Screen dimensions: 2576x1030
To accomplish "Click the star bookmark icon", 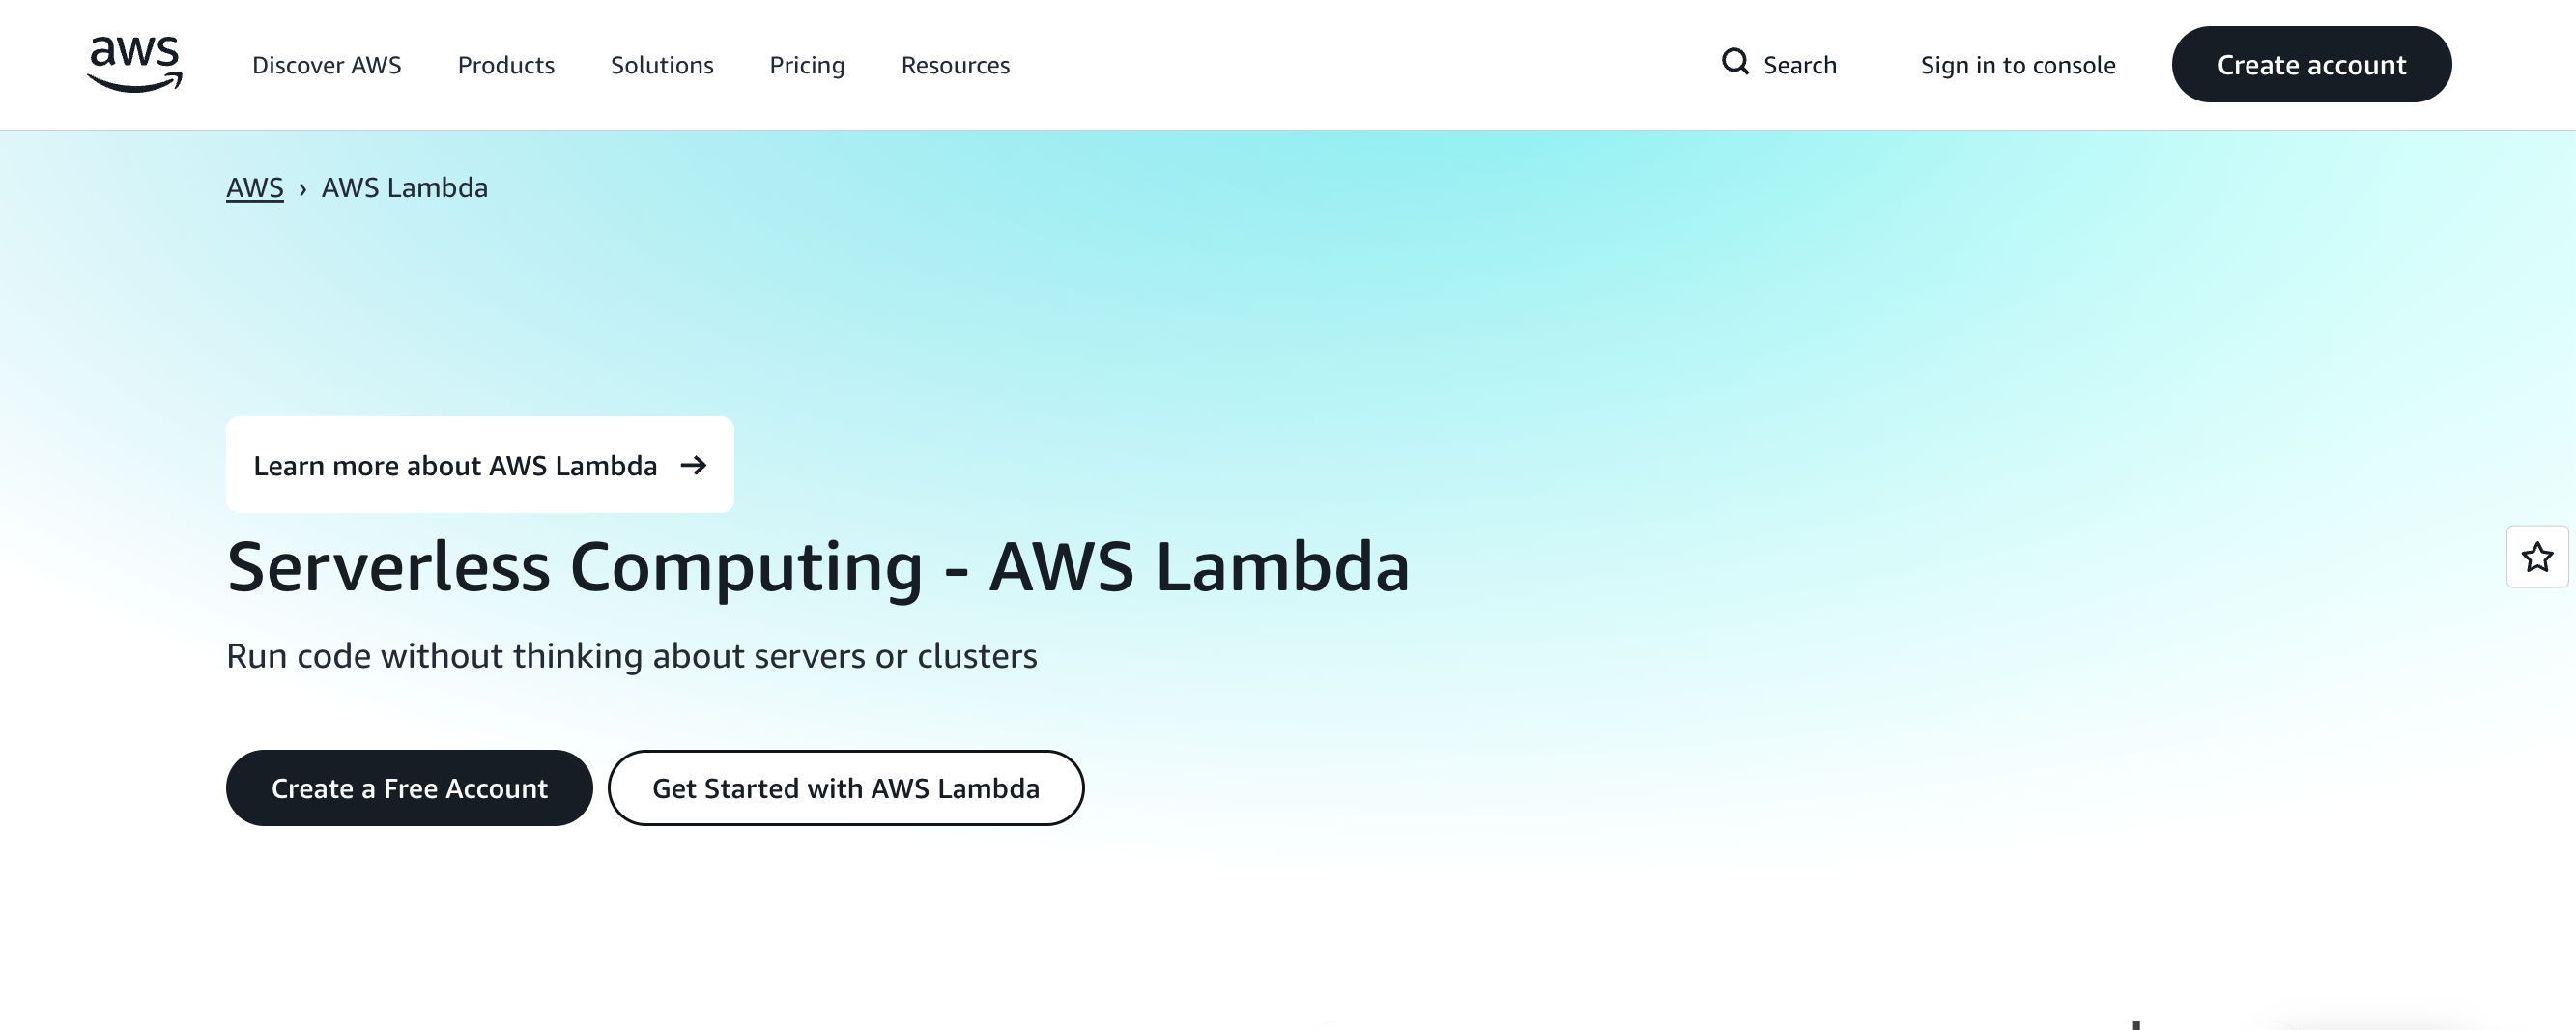I will 2537,557.
